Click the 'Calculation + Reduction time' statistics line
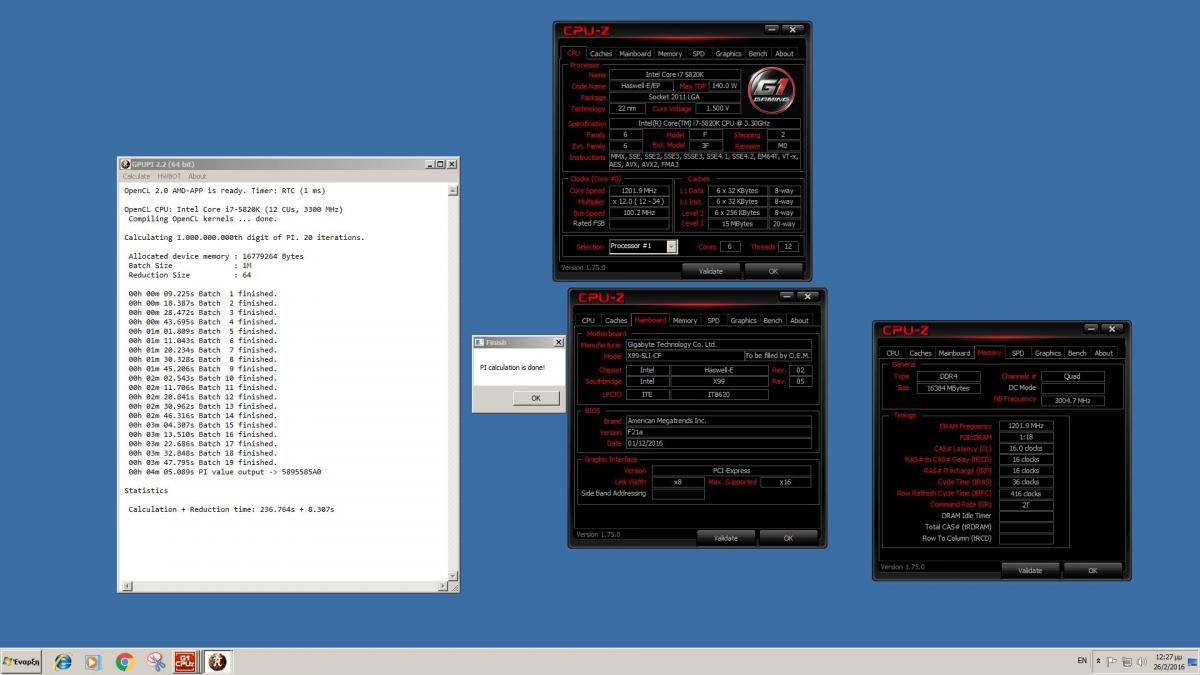The image size is (1200, 675). pyautogui.click(x=231, y=509)
